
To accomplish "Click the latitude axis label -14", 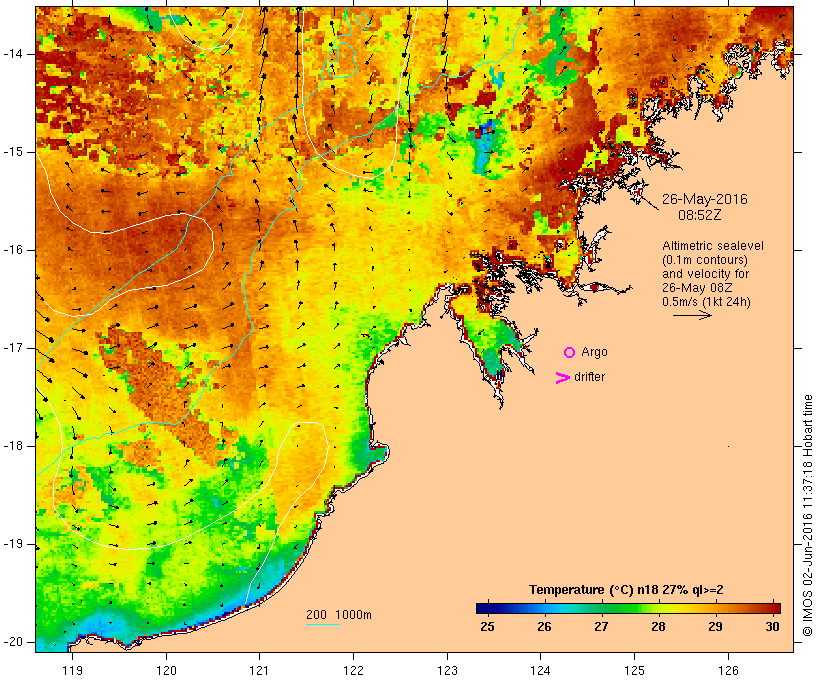I will [13, 54].
